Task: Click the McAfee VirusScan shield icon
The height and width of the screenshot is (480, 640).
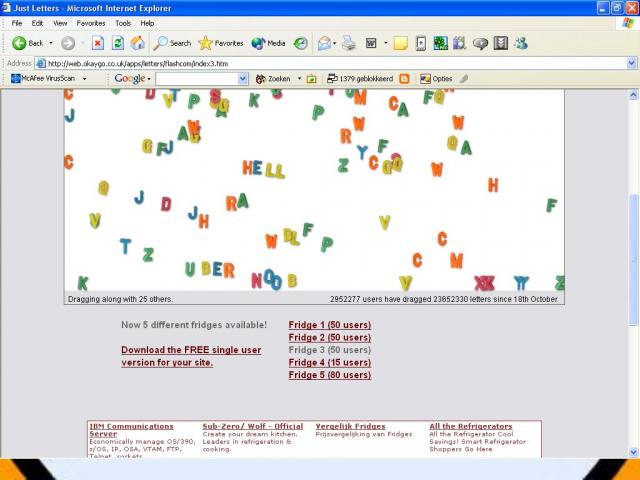Action: tap(16, 78)
